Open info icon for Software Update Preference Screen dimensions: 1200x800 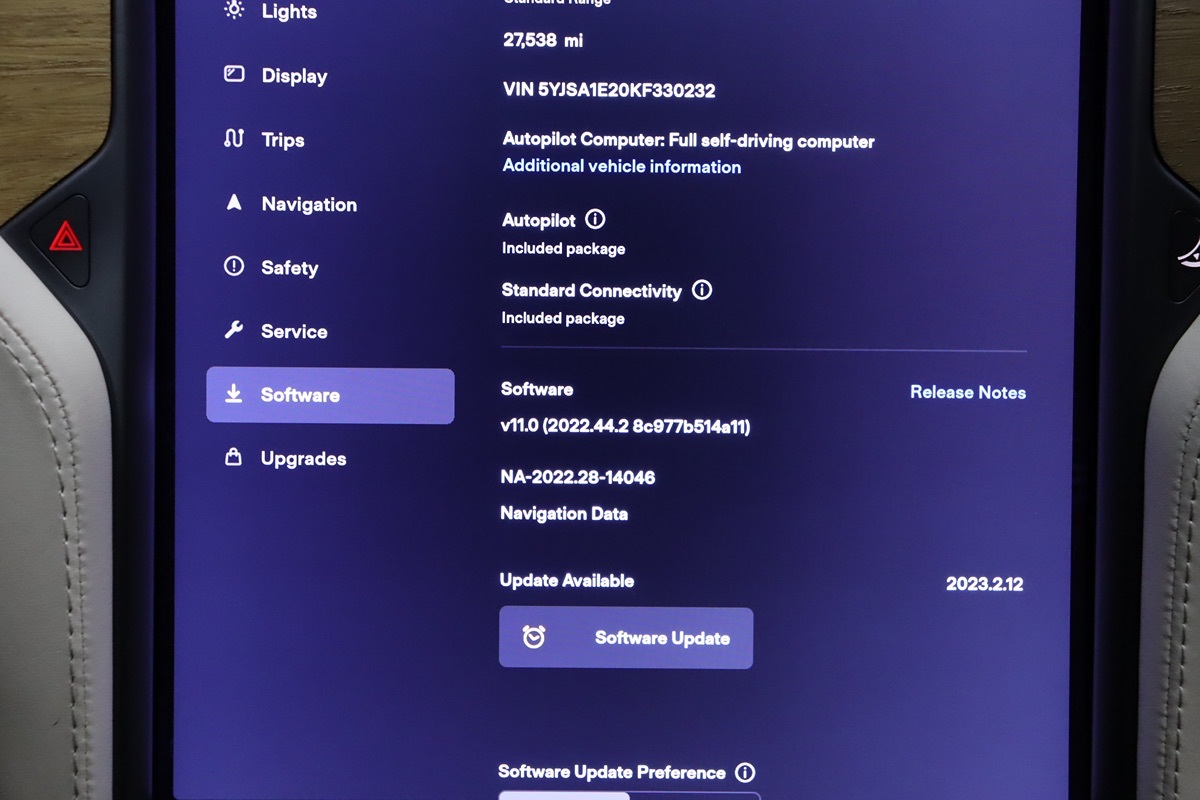745,772
